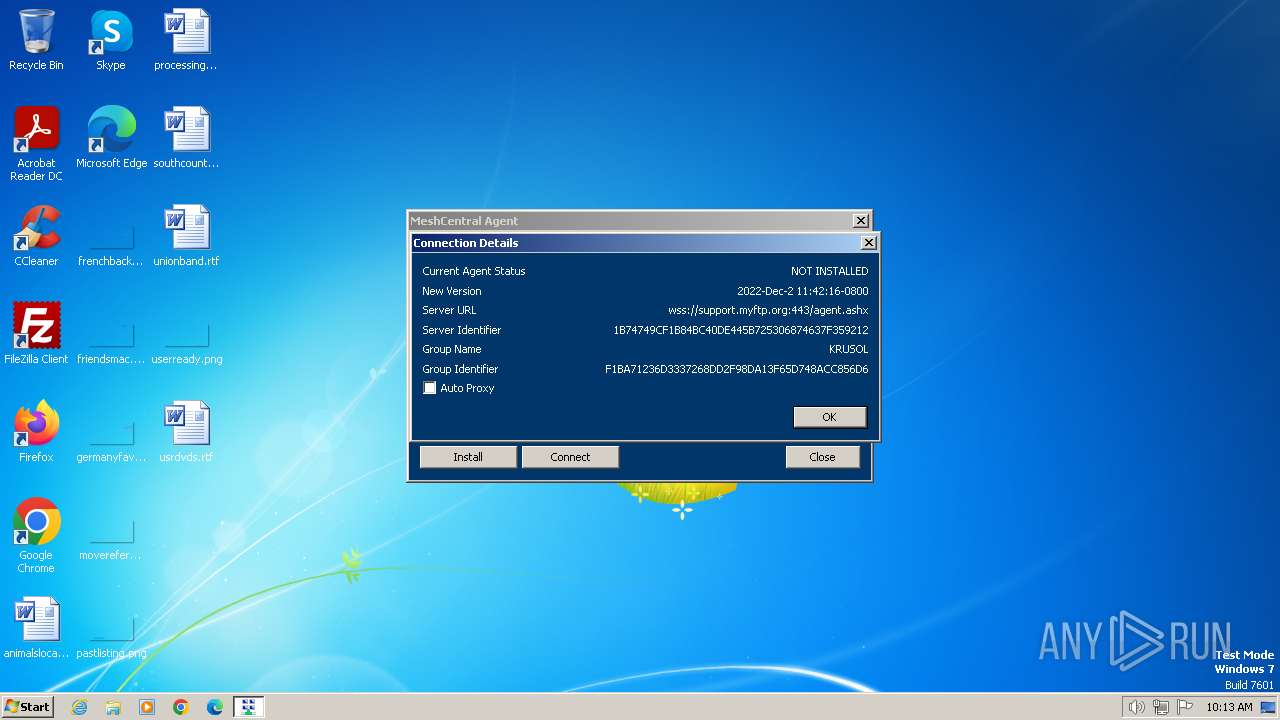Open the Recycle Bin desktop icon
1280x720 pixels.
click(x=36, y=40)
